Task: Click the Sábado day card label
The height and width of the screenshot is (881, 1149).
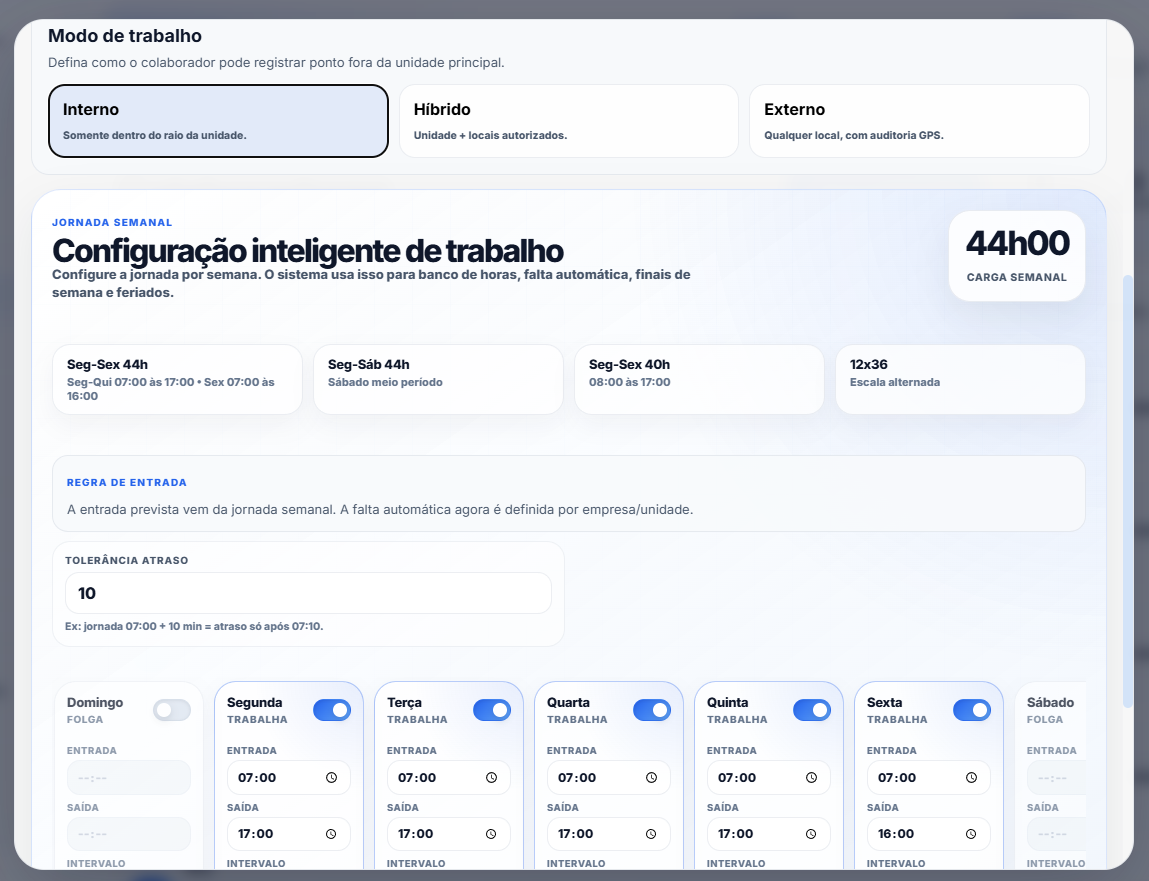Action: tap(1050, 702)
